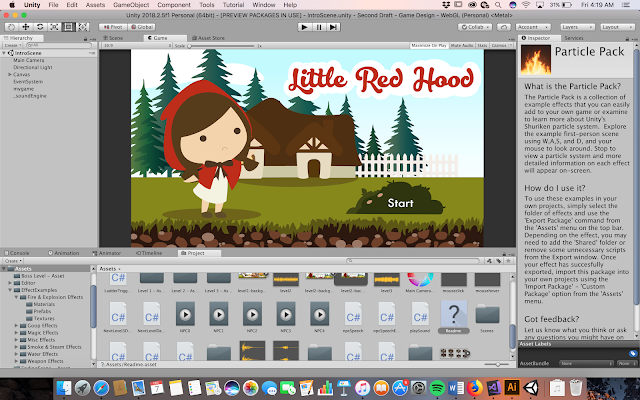Click the Hierarchy search field

58,45
